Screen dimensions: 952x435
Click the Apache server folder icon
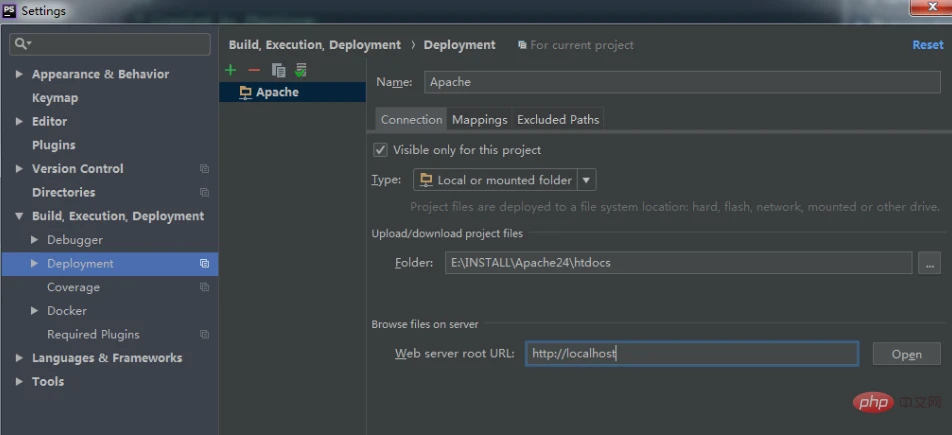tap(245, 92)
